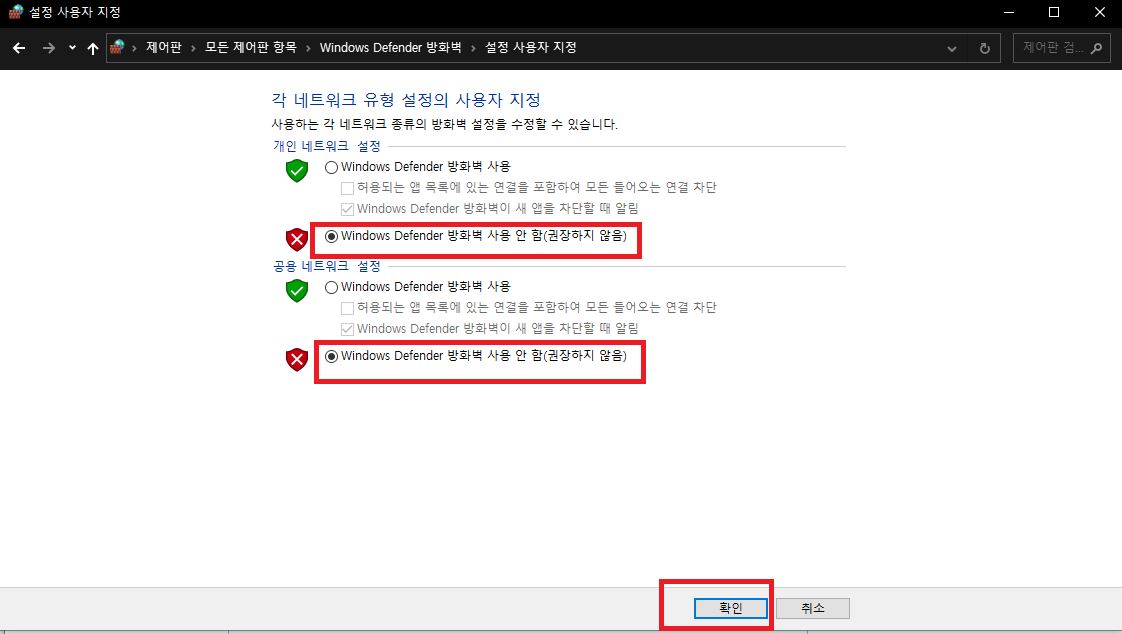
Task: Toggle notify checkbox under 공용 네트워크
Action: pos(347,329)
